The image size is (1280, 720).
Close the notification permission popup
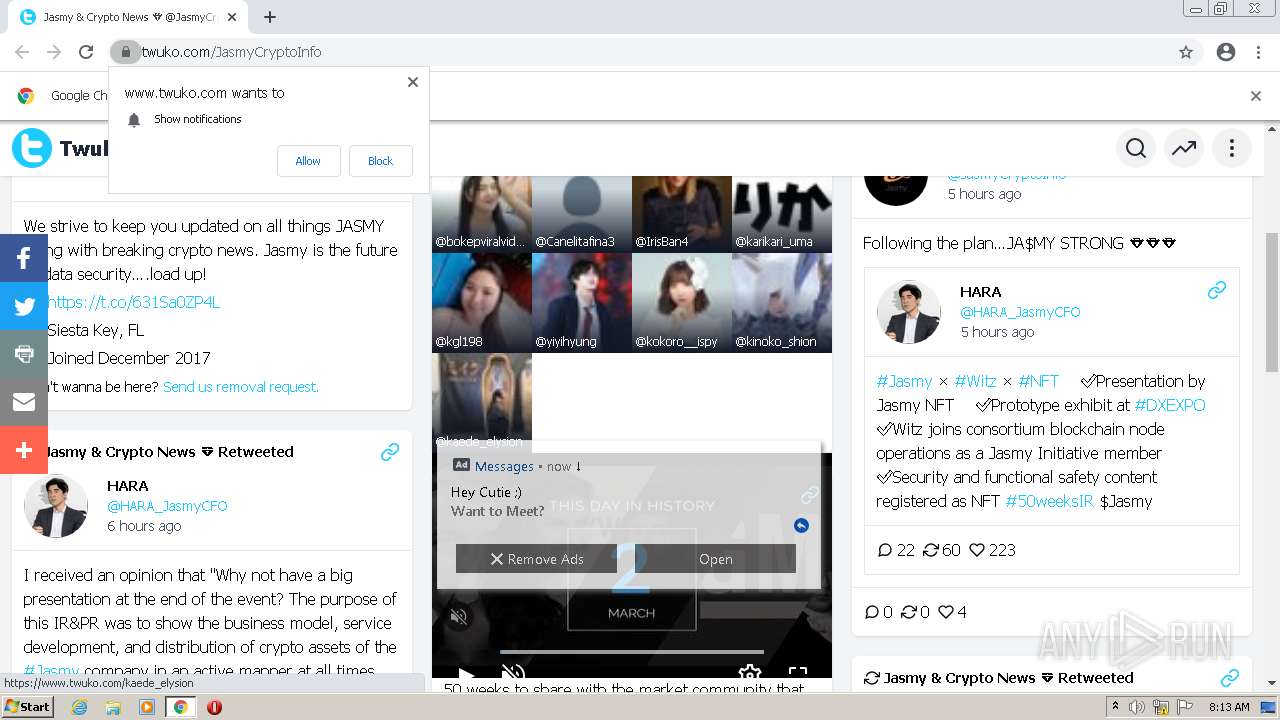point(413,82)
